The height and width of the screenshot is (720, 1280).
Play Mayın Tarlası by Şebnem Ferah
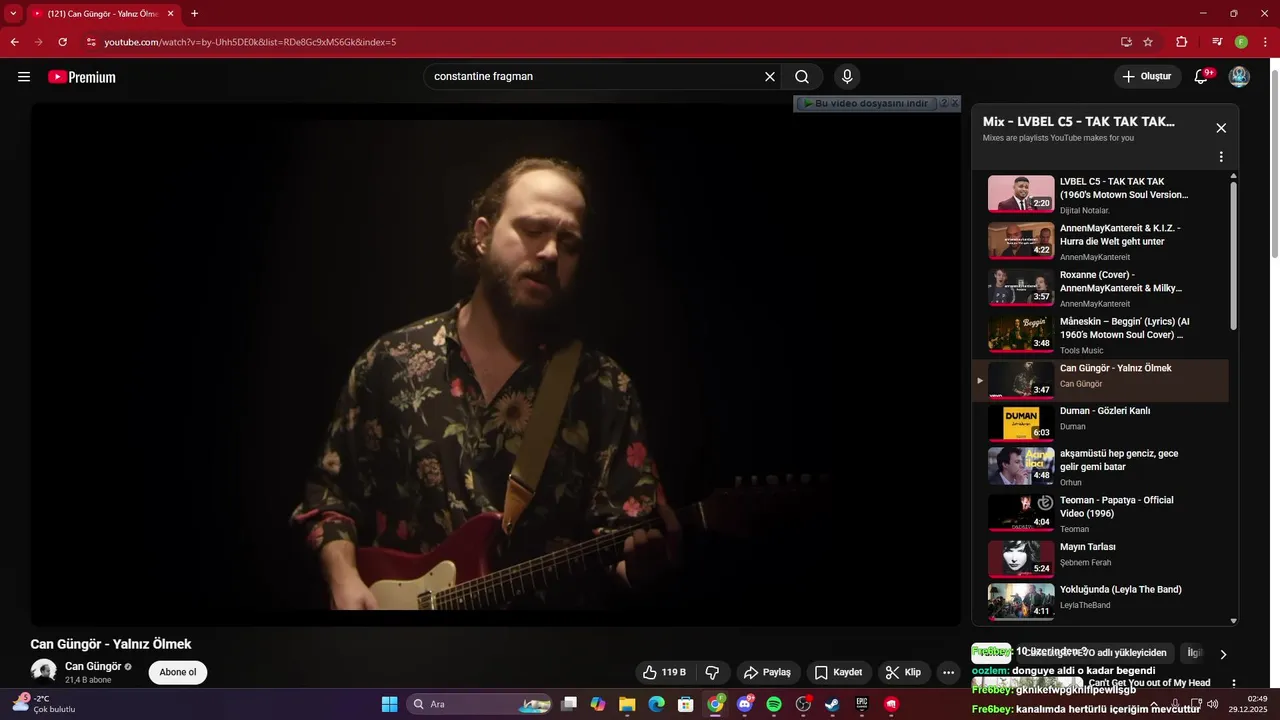pyautogui.click(x=1100, y=559)
